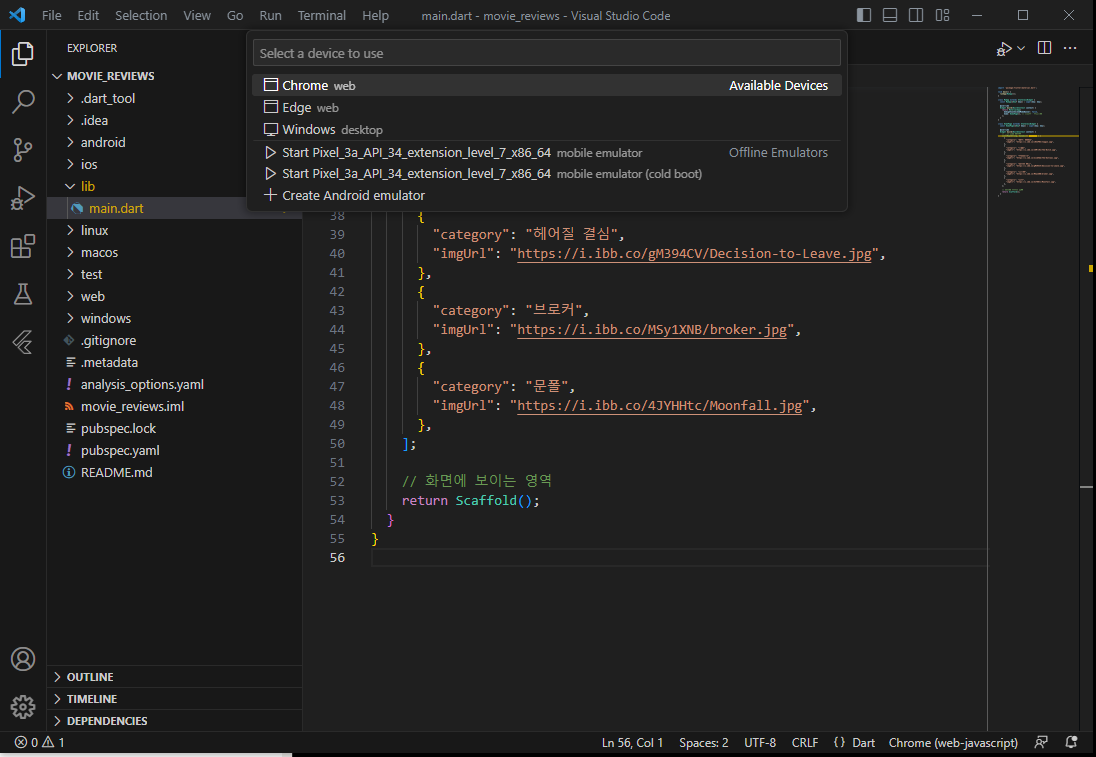Viewport: 1096px width, 757px height.
Task: Expand the DEPENDENCIES section
Action: 175,721
